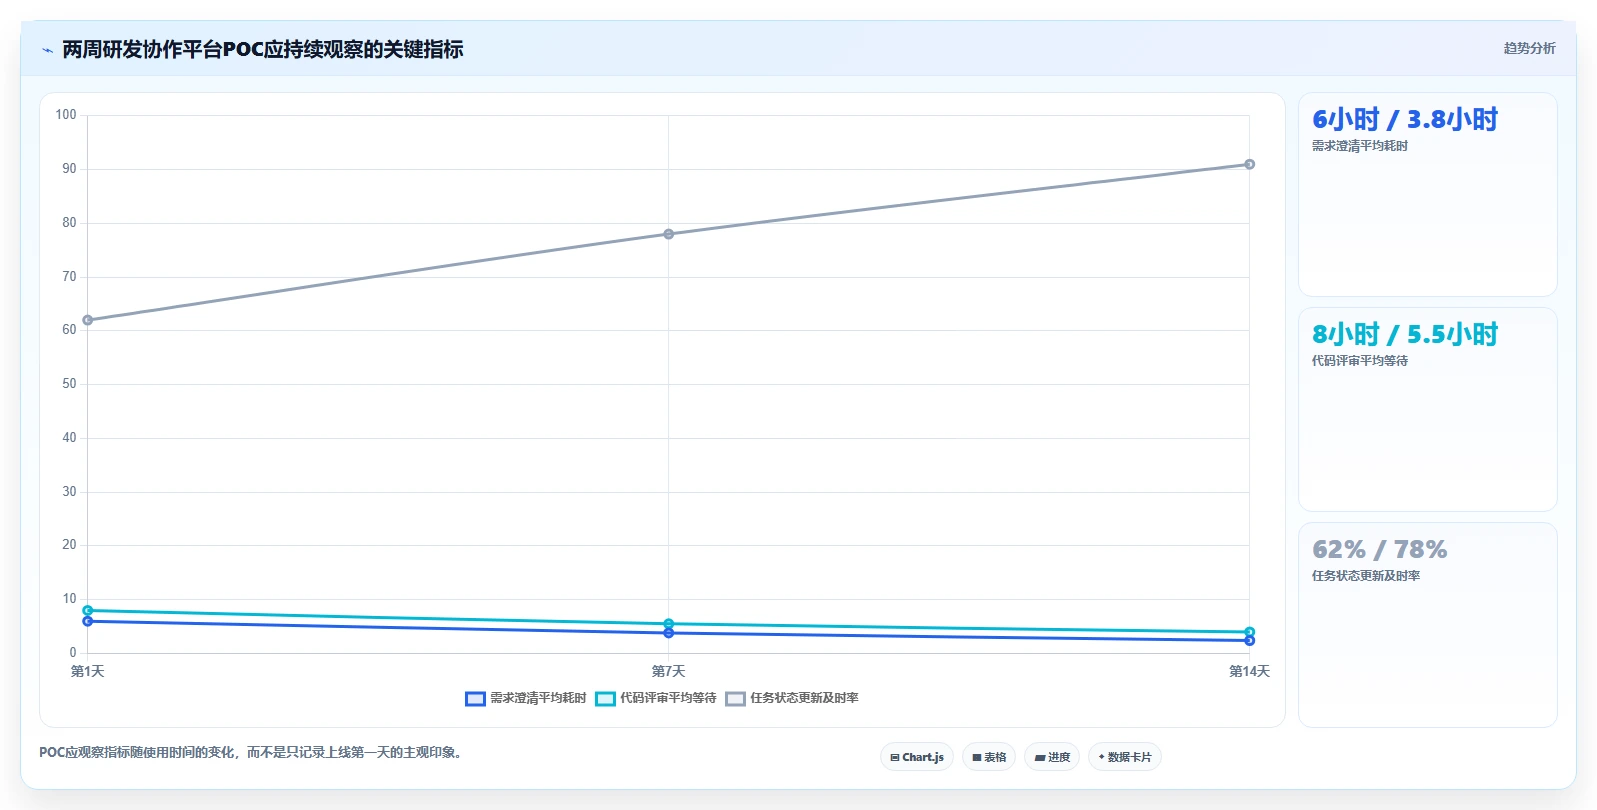Select the 表格 chip

tap(989, 757)
